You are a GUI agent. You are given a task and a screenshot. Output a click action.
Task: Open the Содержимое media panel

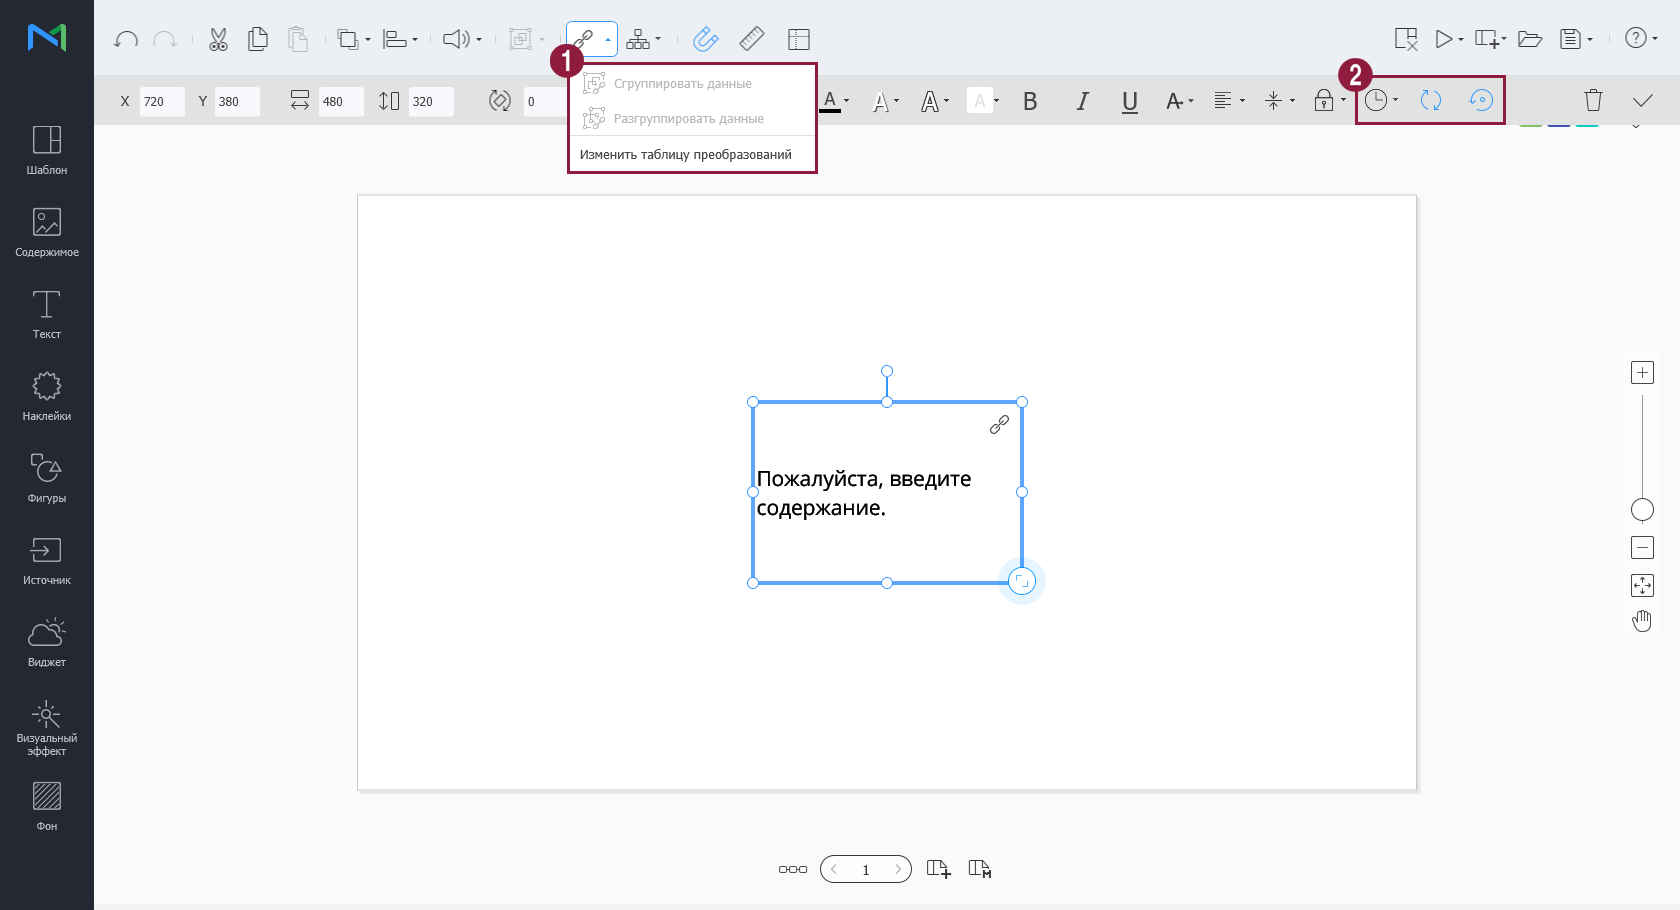[x=47, y=232]
